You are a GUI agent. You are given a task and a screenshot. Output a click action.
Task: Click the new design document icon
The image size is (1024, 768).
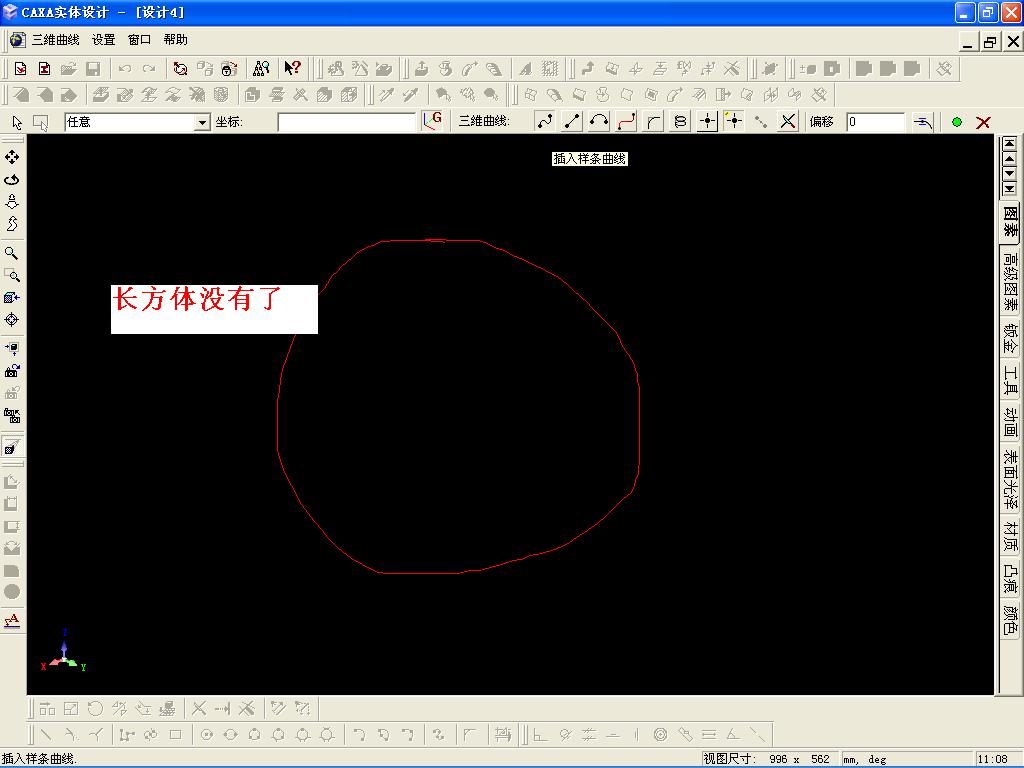[20, 69]
